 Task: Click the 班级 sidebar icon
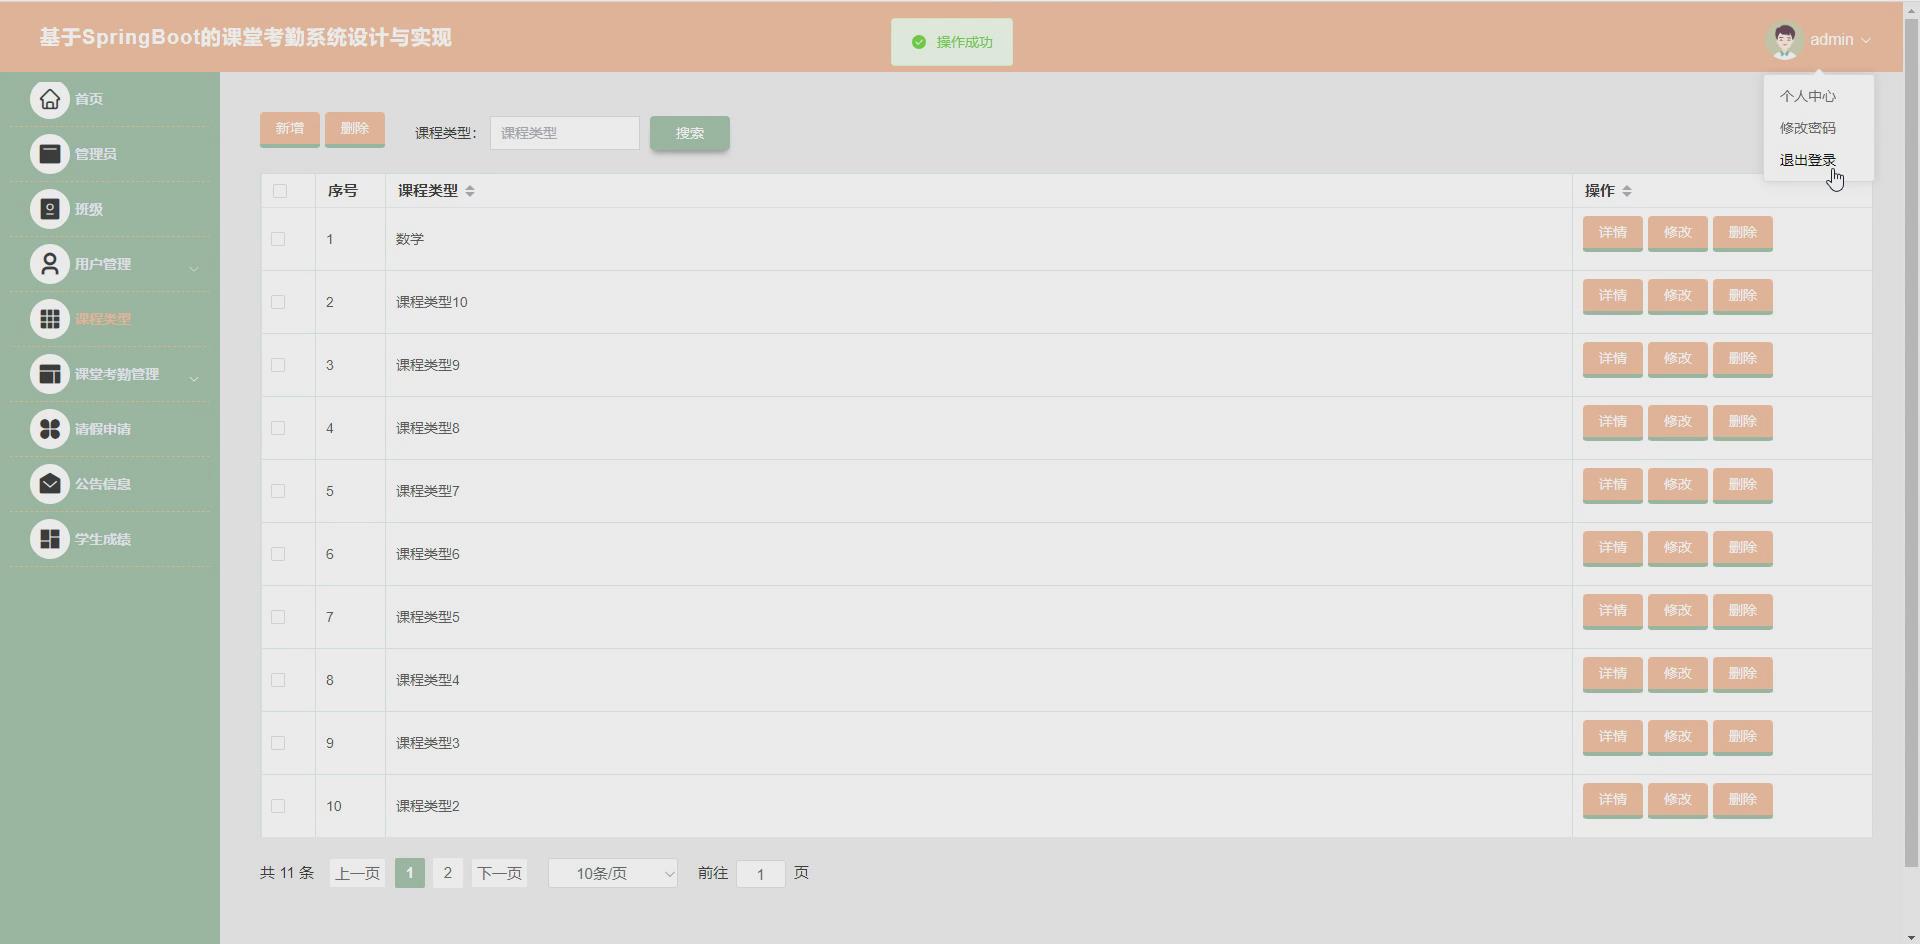click(50, 209)
